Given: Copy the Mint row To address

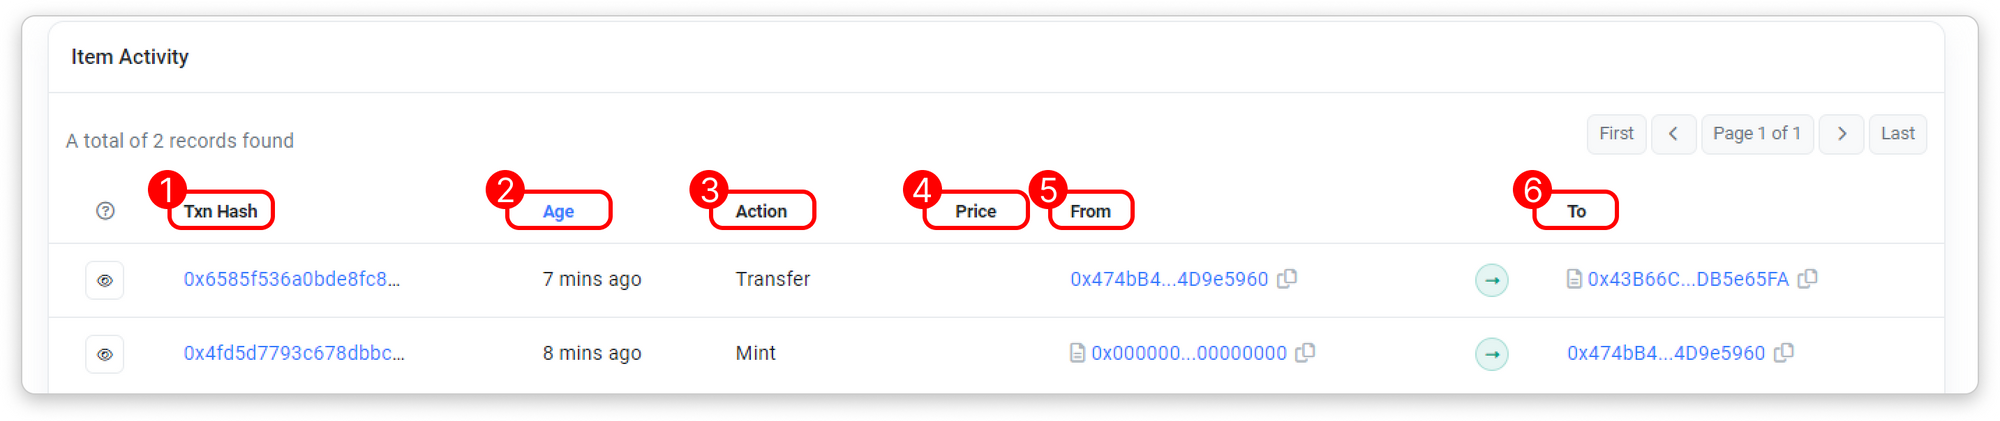Looking at the screenshot, I should click(x=1784, y=353).
